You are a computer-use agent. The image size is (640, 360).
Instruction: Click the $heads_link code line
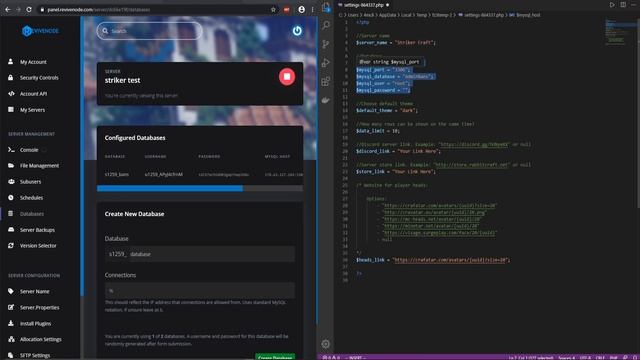[x=433, y=260]
